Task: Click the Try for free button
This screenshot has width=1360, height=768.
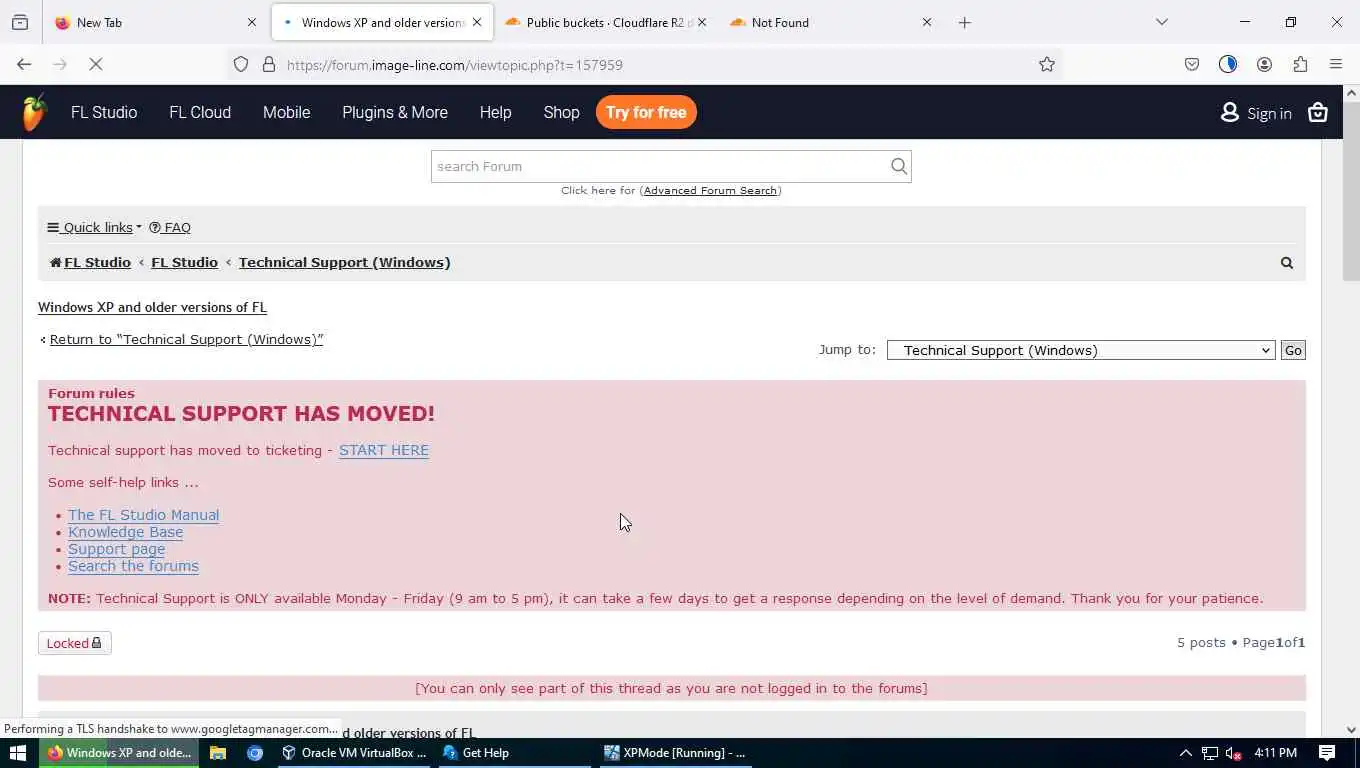Action: pos(646,112)
